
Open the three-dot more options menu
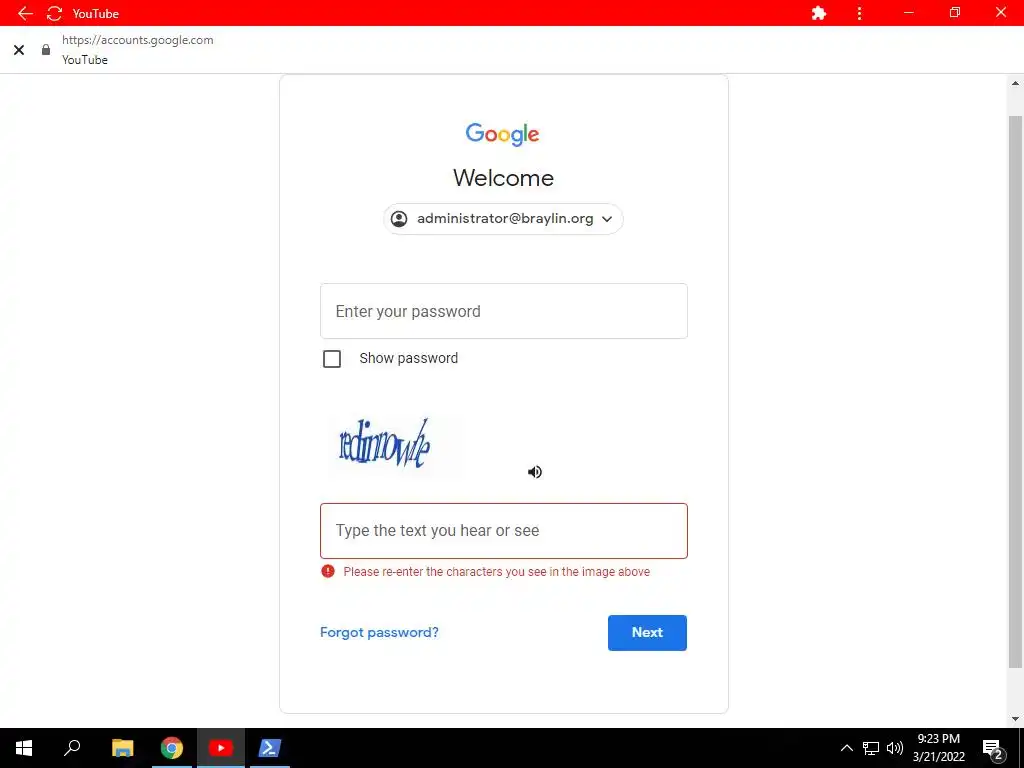point(859,13)
